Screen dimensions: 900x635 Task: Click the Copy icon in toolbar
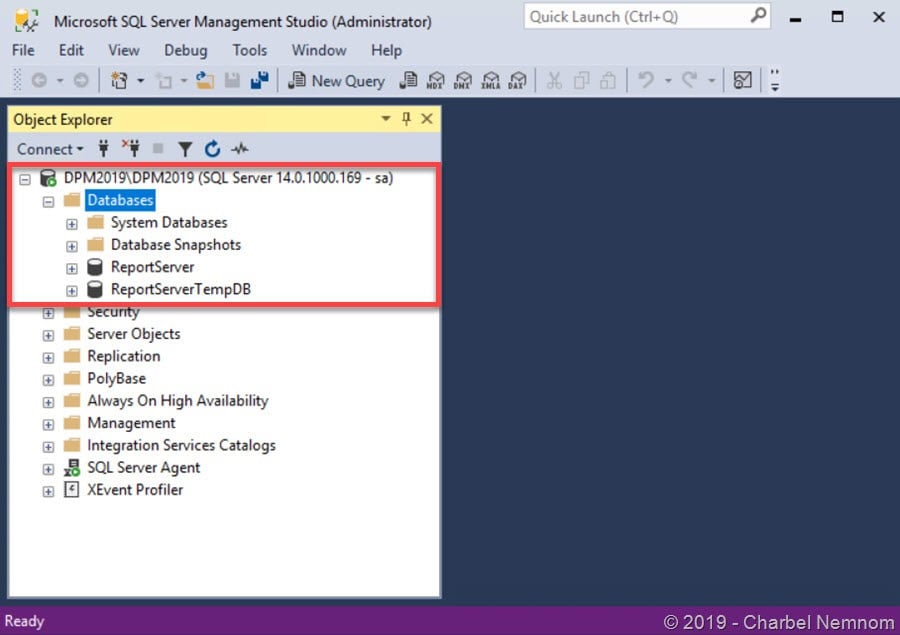[581, 80]
